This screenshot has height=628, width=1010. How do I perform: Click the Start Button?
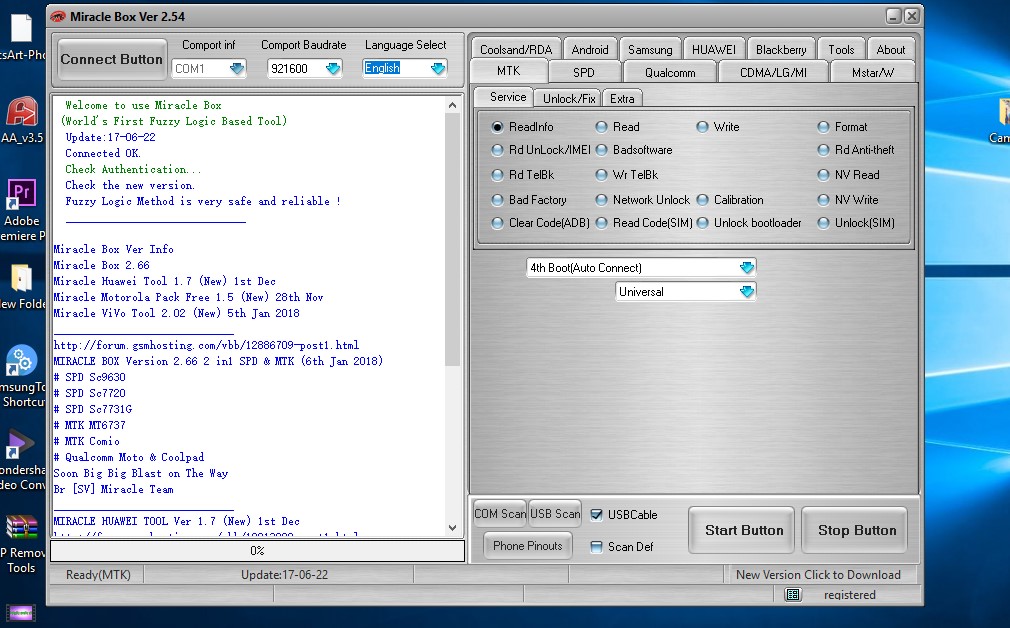point(743,530)
